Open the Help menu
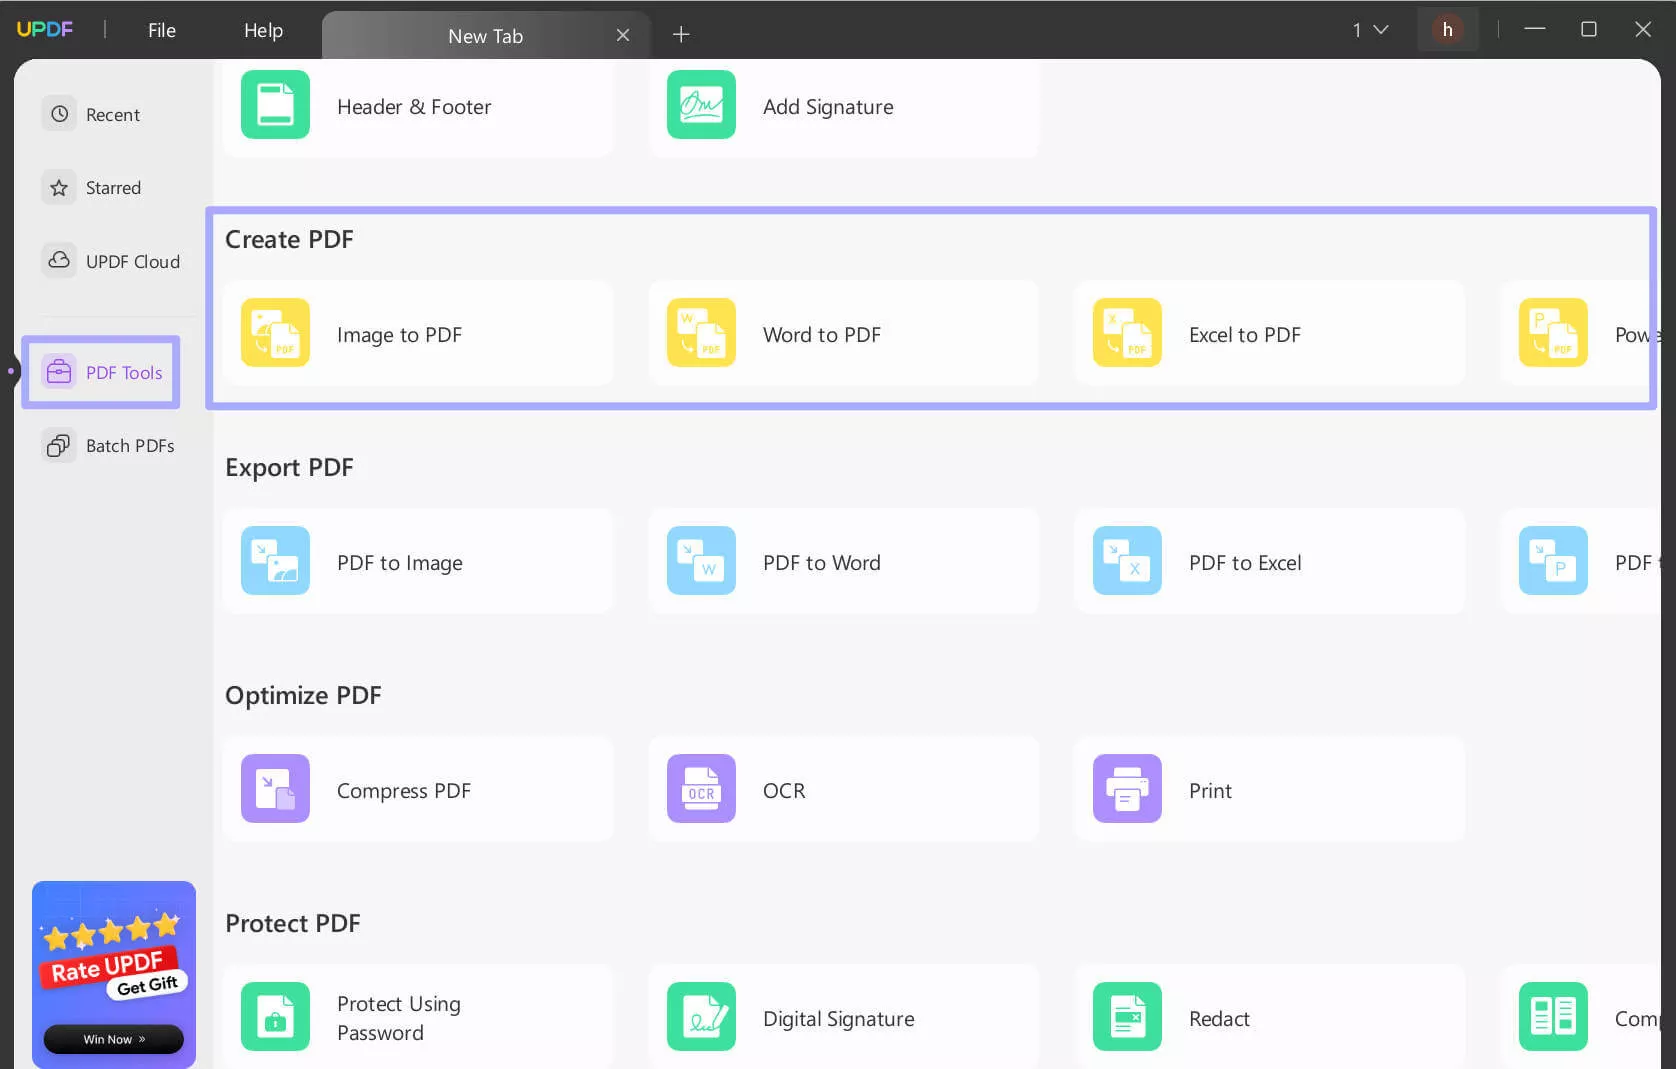1676x1069 pixels. [262, 30]
